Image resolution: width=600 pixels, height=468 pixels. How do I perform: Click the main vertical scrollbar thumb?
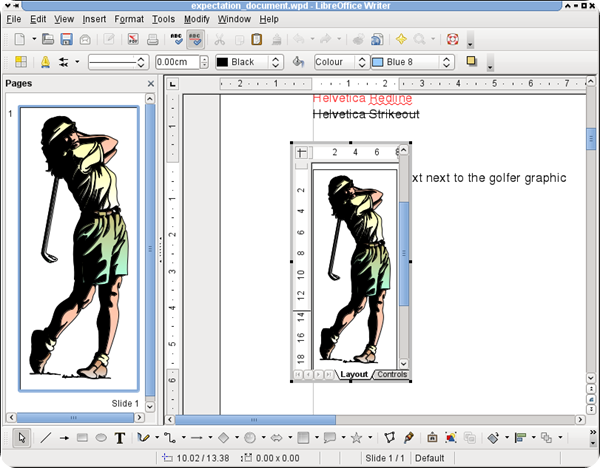[x=591, y=139]
